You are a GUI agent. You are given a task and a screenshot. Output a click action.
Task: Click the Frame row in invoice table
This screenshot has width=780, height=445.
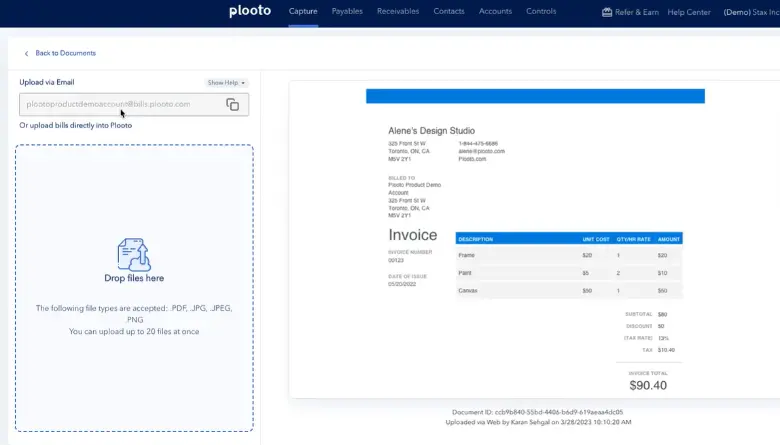[x=569, y=255]
